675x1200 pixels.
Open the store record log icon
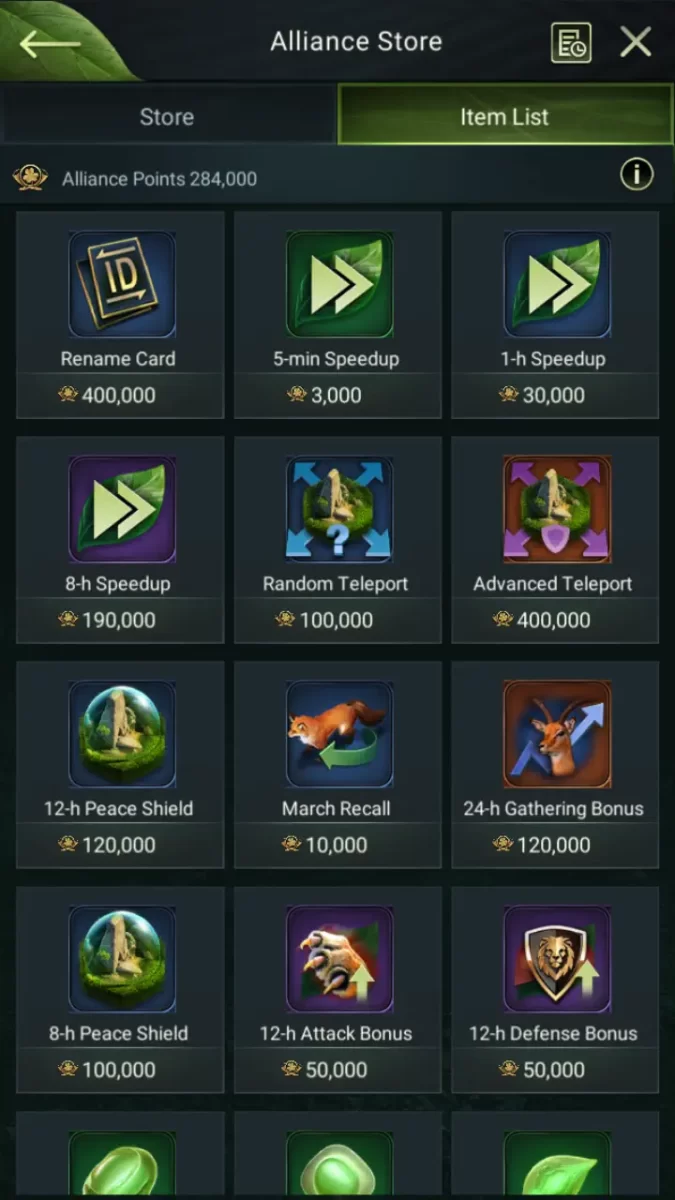click(x=571, y=43)
